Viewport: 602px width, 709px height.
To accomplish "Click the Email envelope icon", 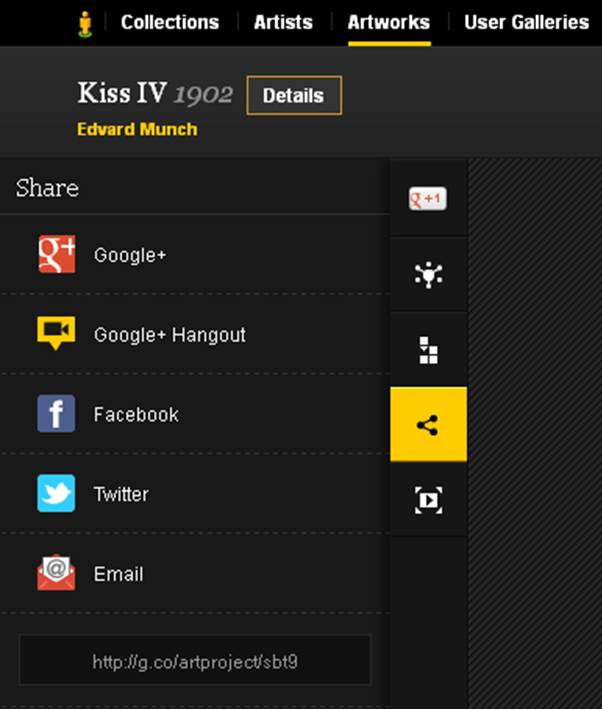I will (56, 572).
